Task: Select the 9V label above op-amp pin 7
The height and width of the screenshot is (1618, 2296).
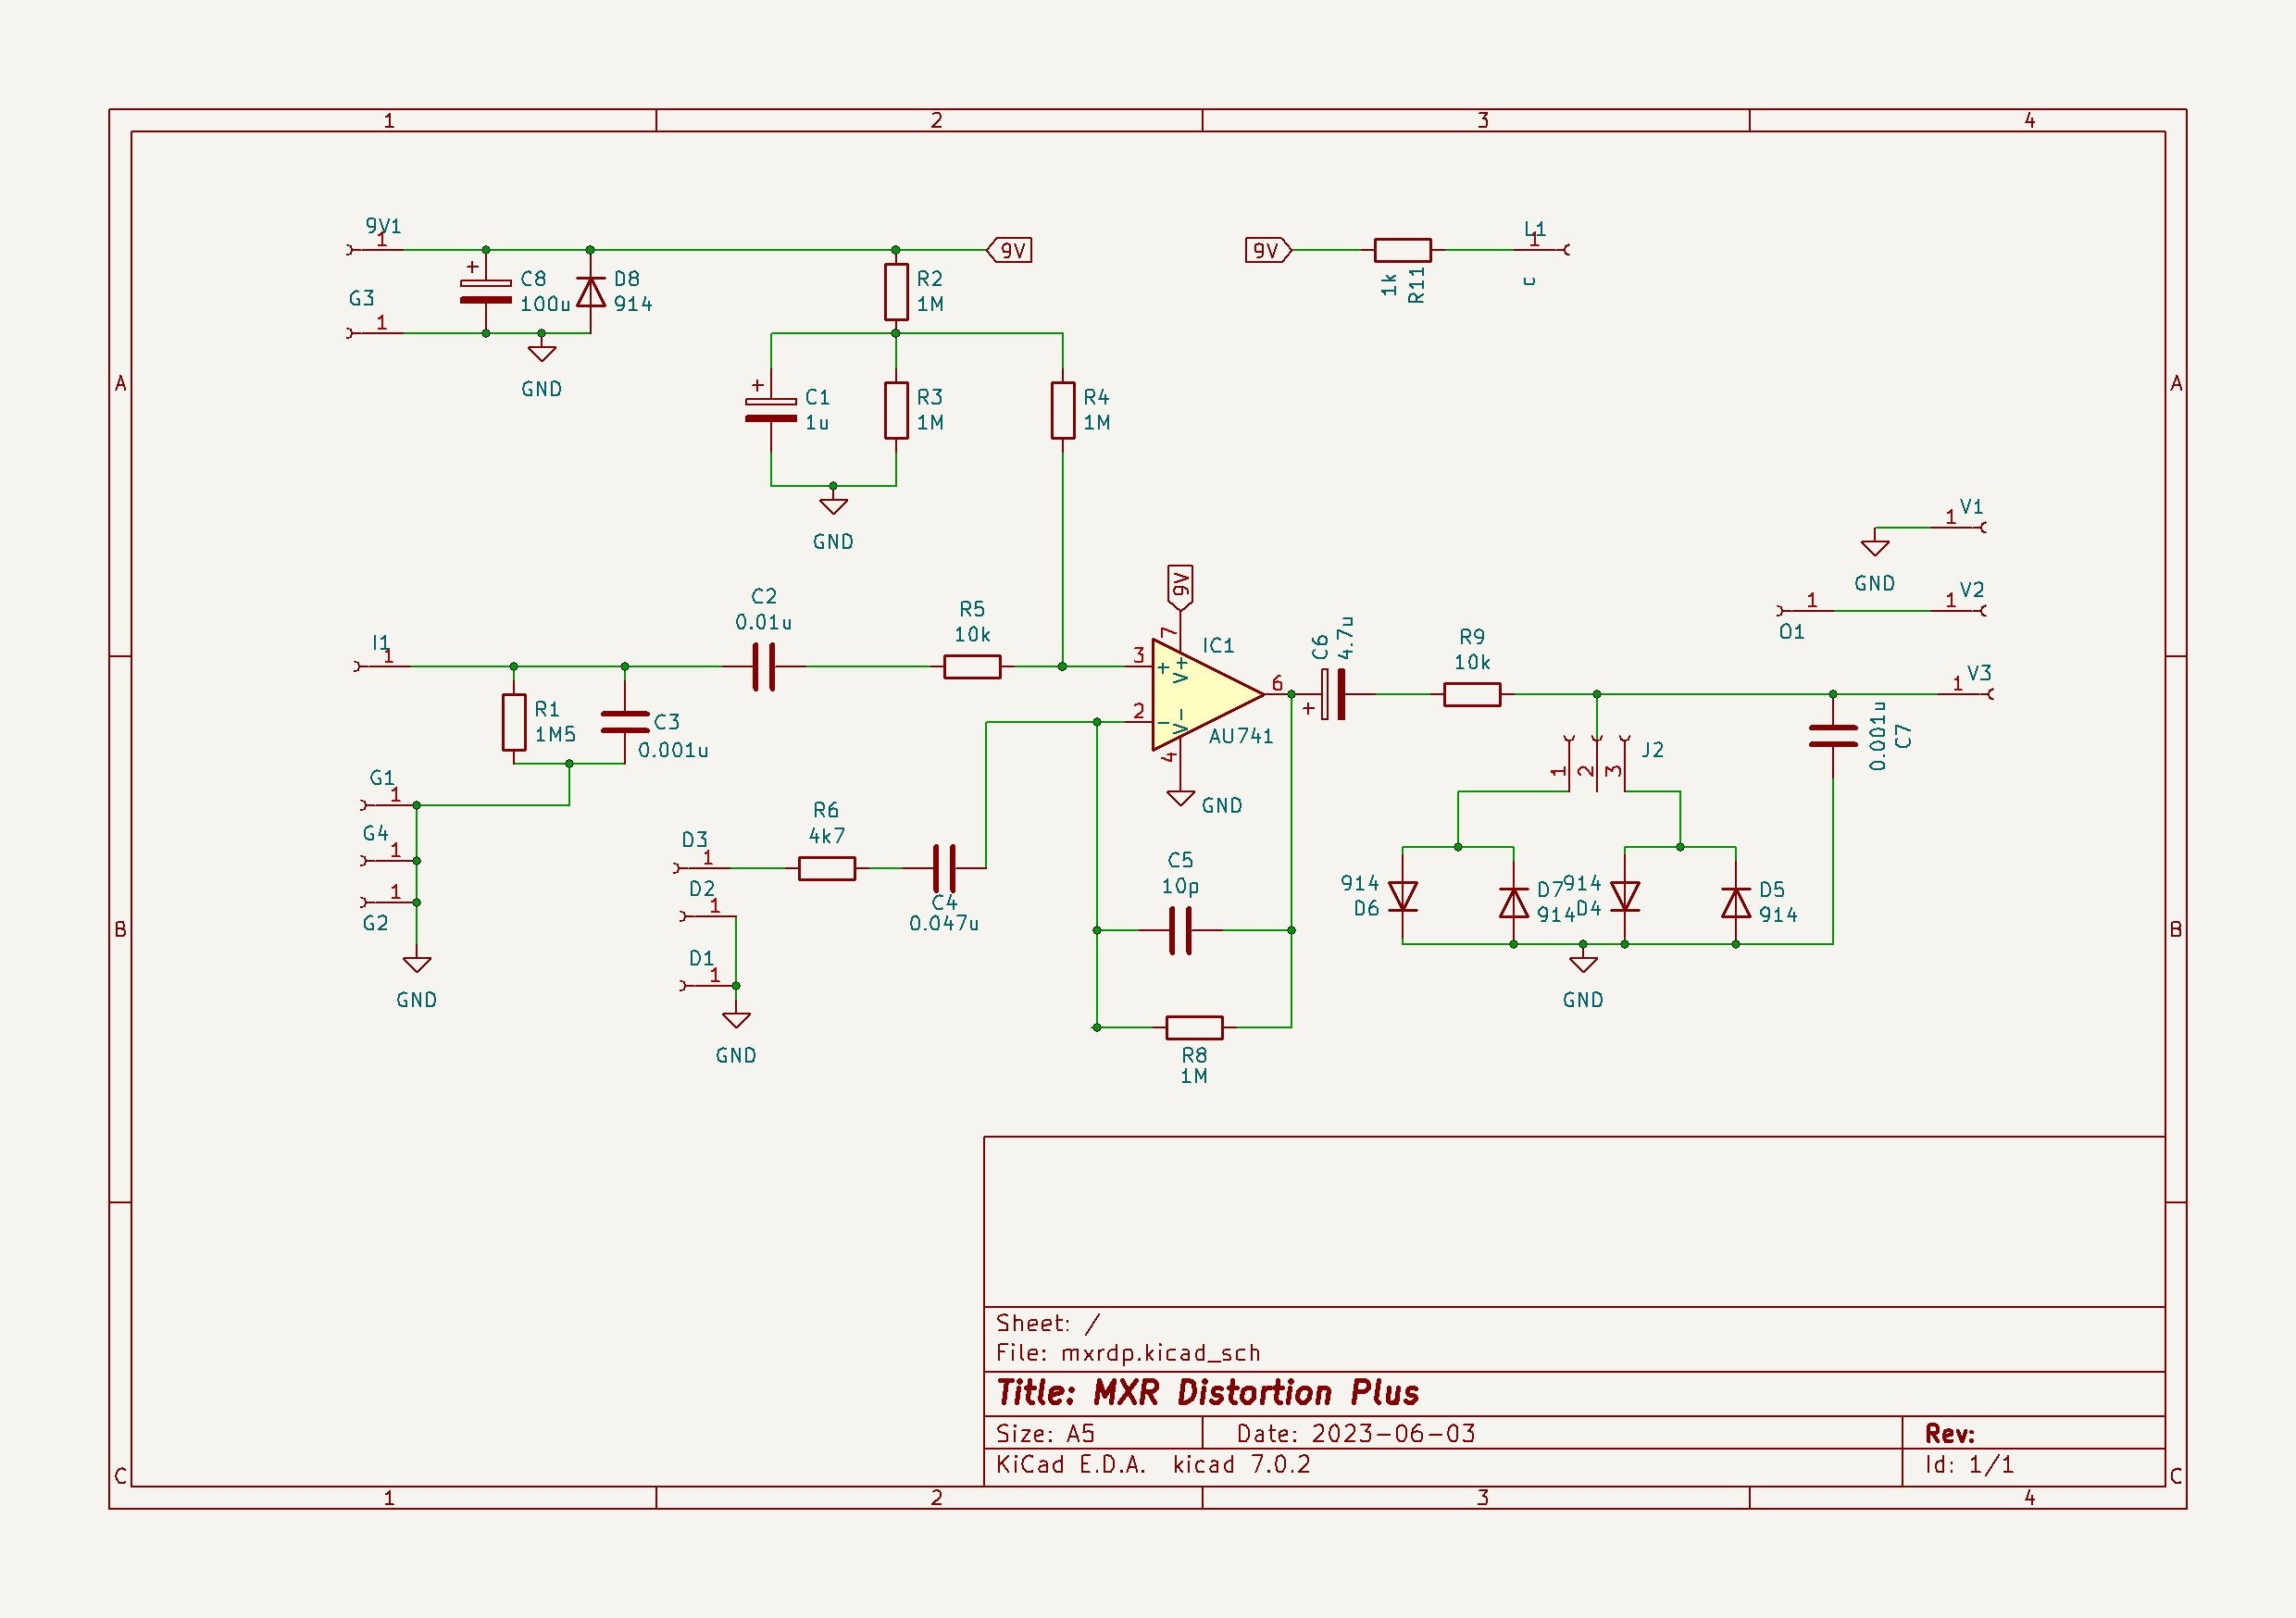Action: tap(1180, 587)
